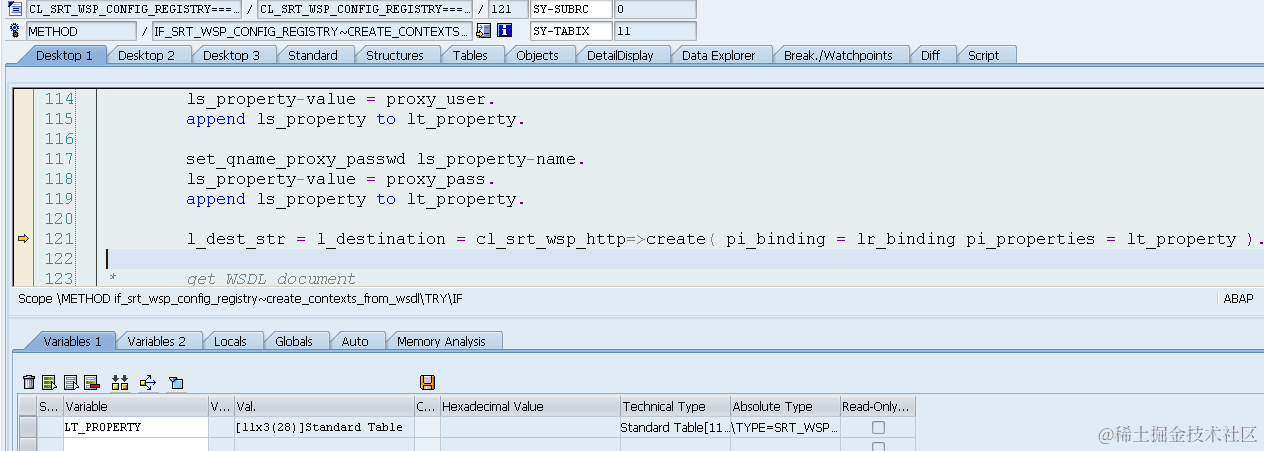This screenshot has width=1264, height=451.
Task: Click the \TYPE=SRT_WSP absolute type cell
Action: pos(785,427)
